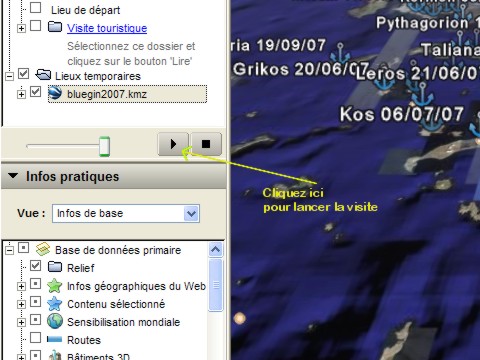480x360 pixels.
Task: Open the Visite touristique link
Action: click(107, 28)
